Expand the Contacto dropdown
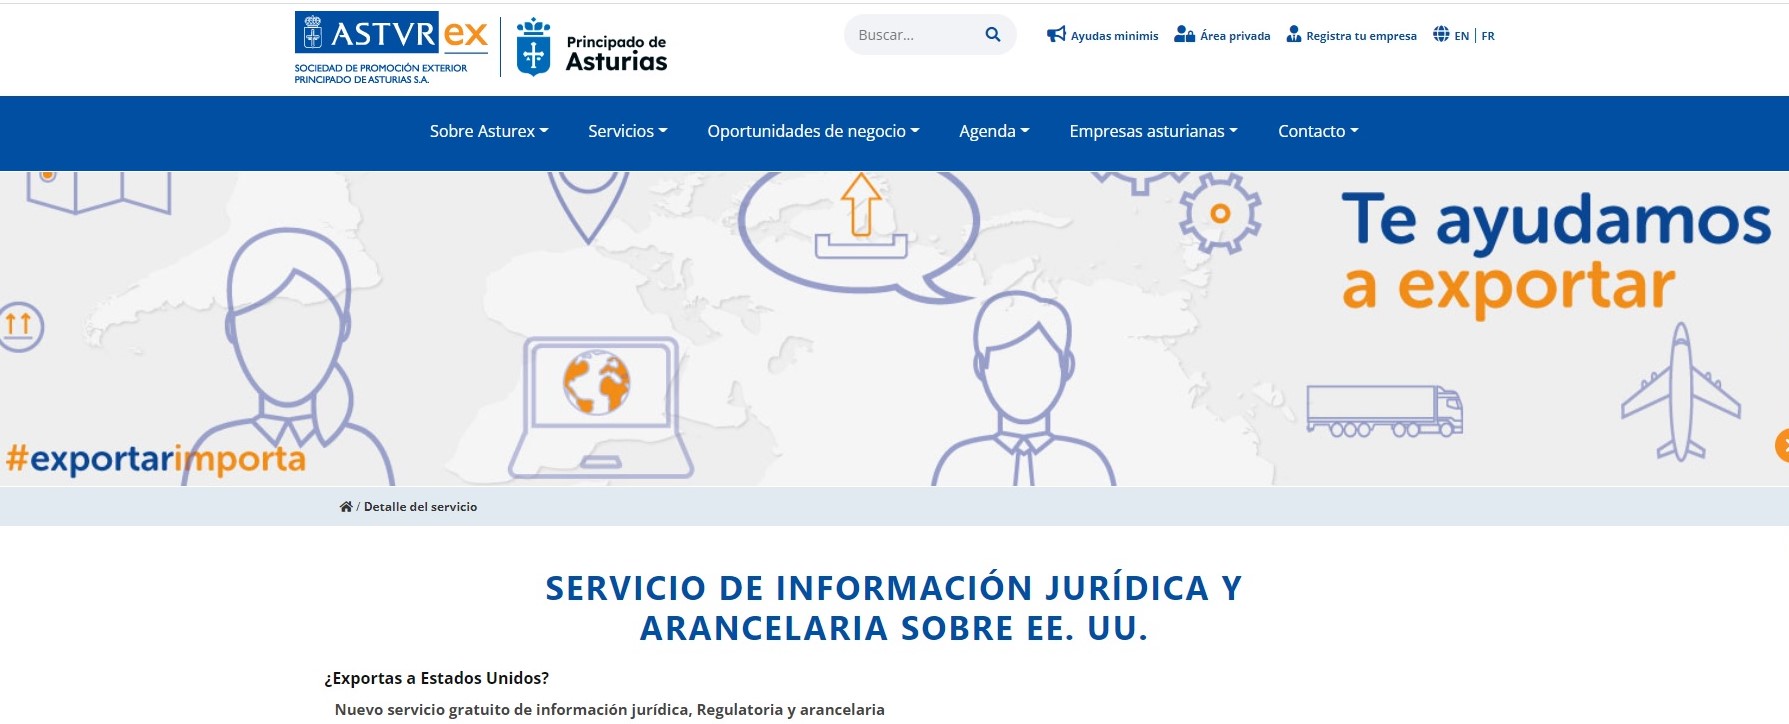This screenshot has width=1789, height=724. [1318, 131]
